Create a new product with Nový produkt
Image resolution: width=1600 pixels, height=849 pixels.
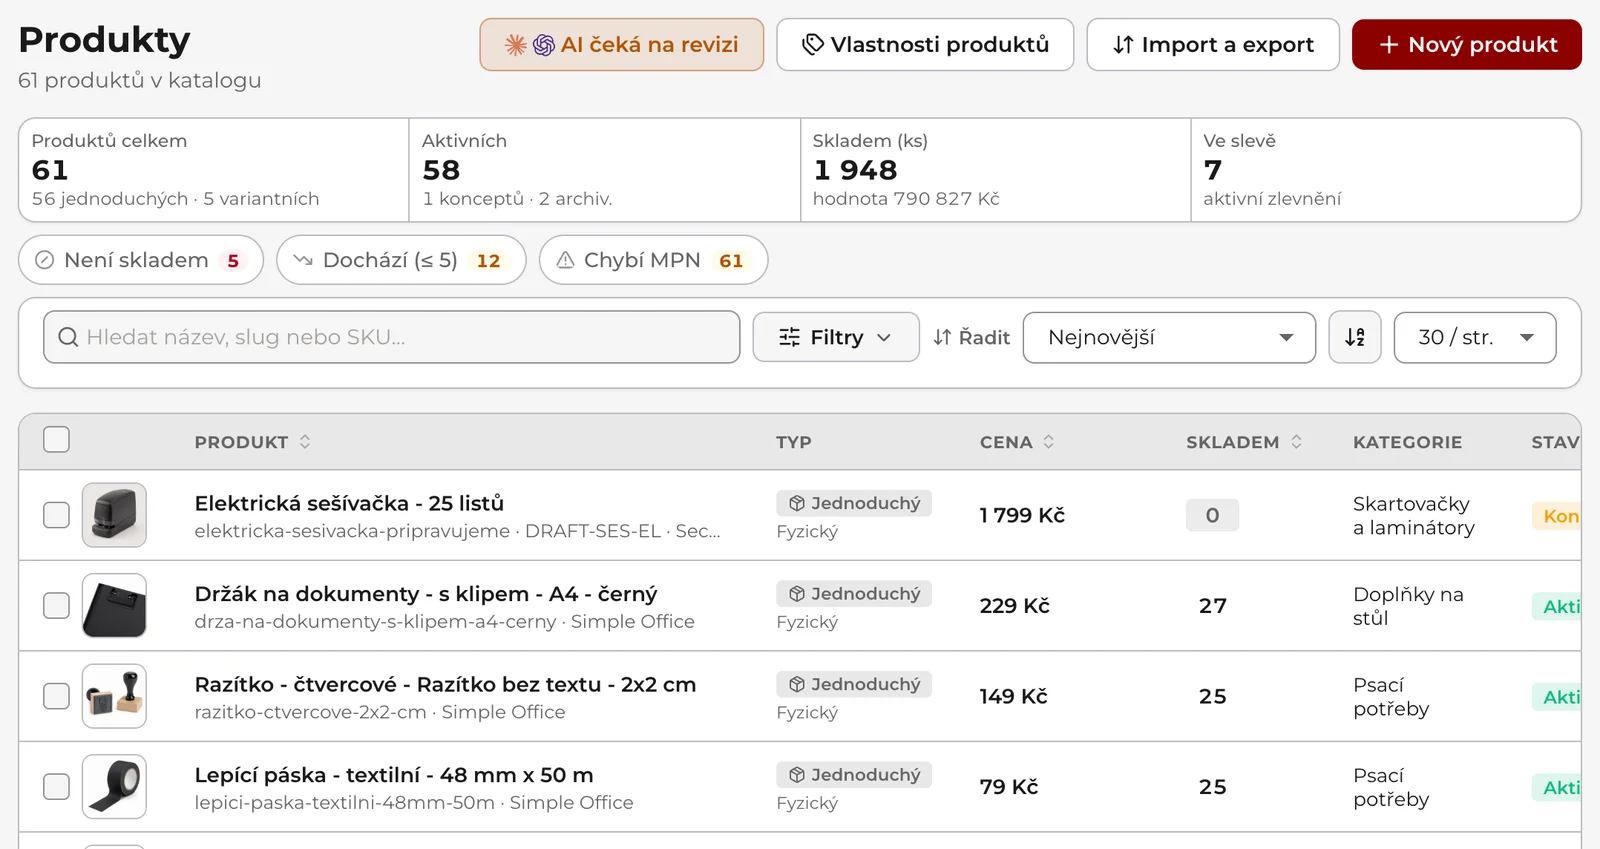pos(1467,45)
